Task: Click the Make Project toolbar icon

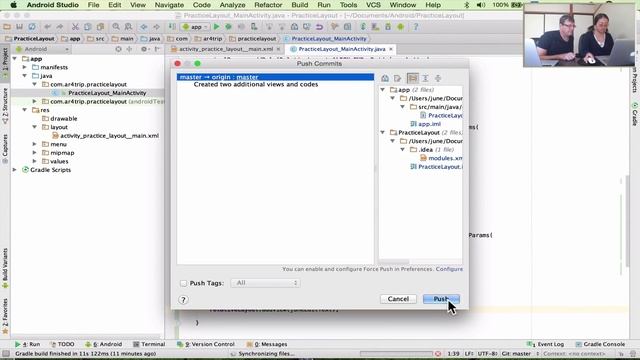Action: point(172,27)
